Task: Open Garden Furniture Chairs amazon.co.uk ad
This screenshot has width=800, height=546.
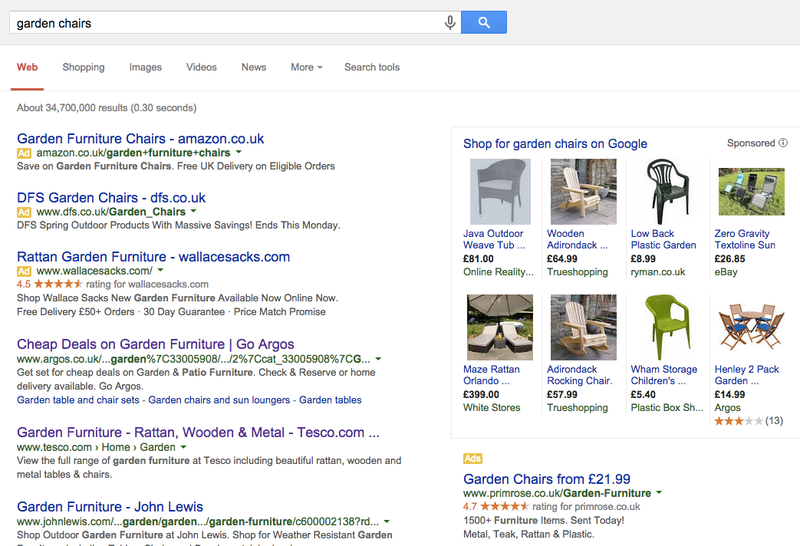Action: point(140,139)
